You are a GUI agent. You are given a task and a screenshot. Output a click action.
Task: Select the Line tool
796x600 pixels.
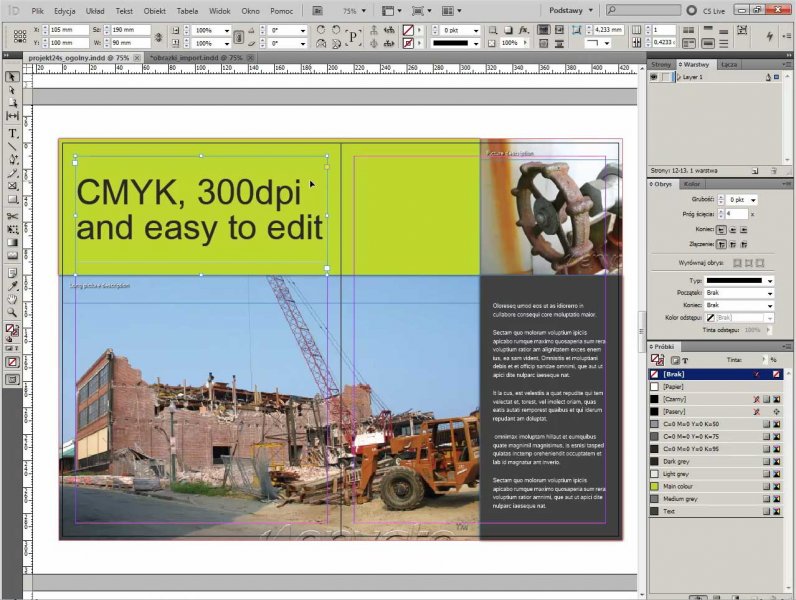point(13,146)
